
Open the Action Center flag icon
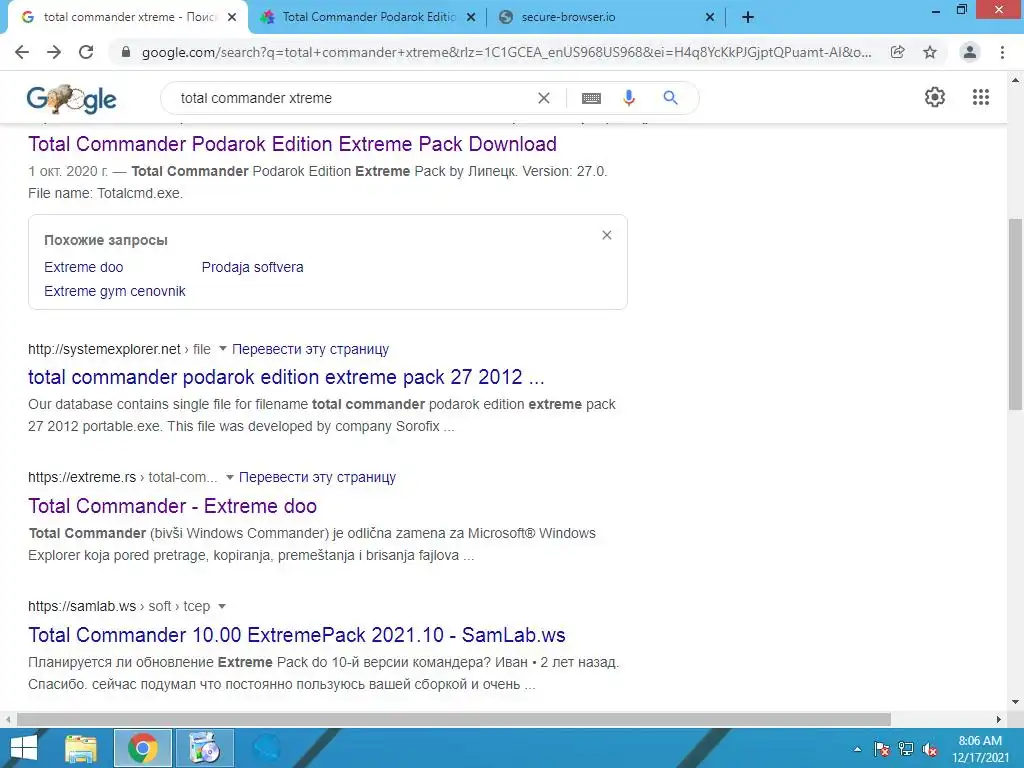(x=882, y=749)
